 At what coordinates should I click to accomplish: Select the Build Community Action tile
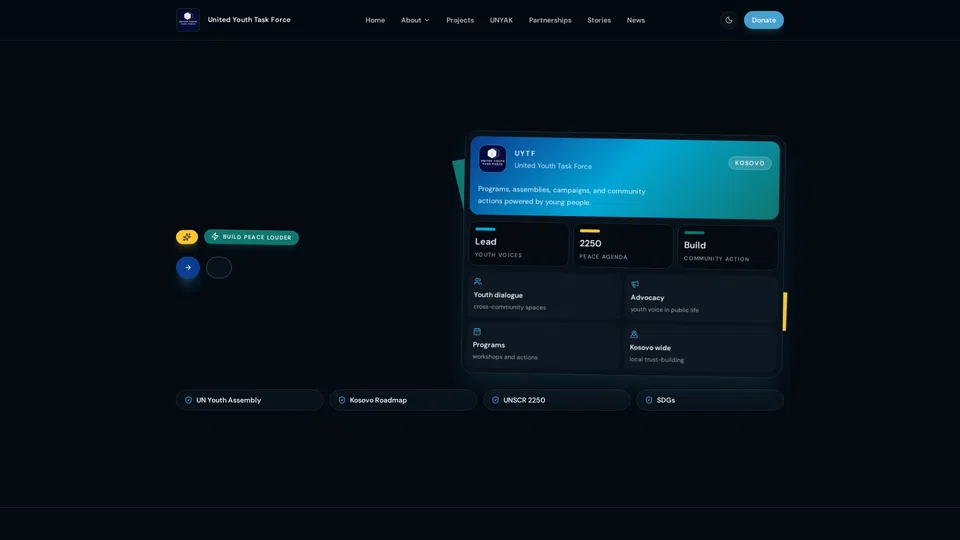click(727, 248)
